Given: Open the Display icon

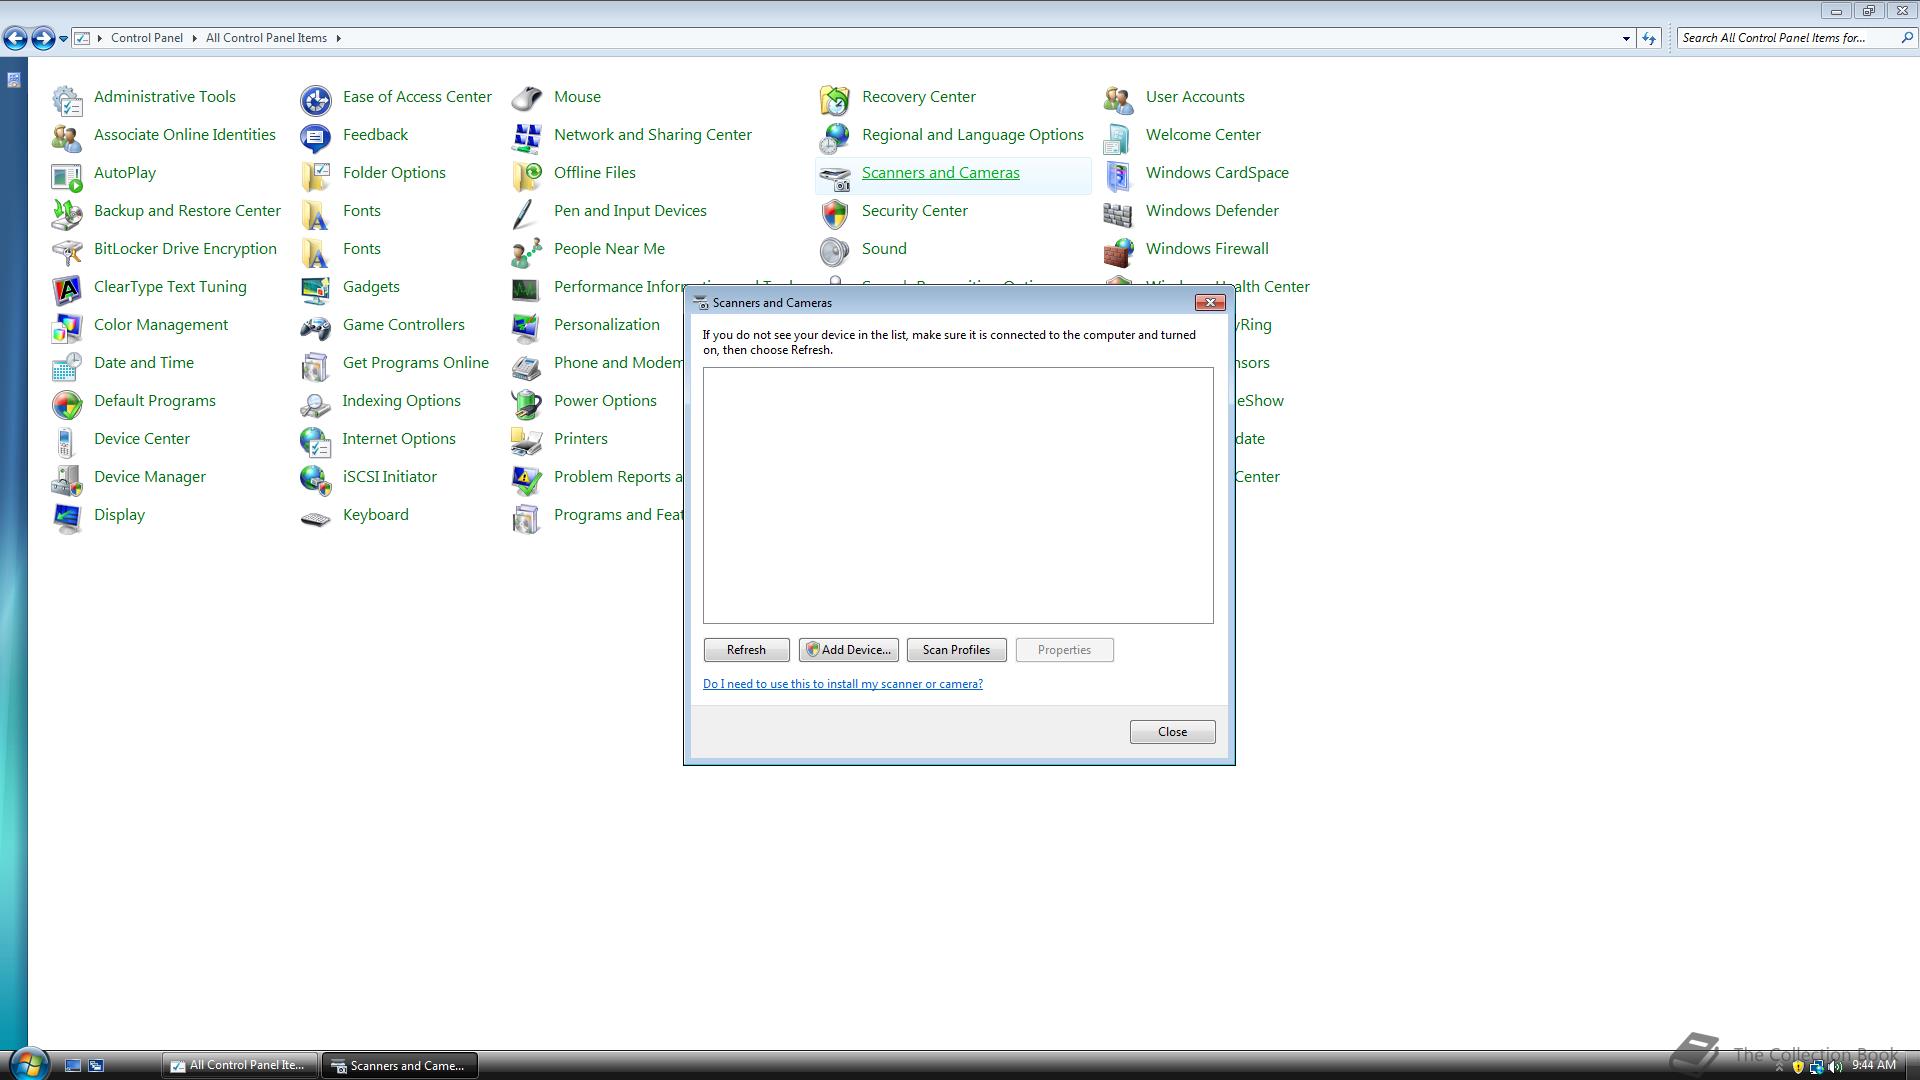Looking at the screenshot, I should (67, 516).
